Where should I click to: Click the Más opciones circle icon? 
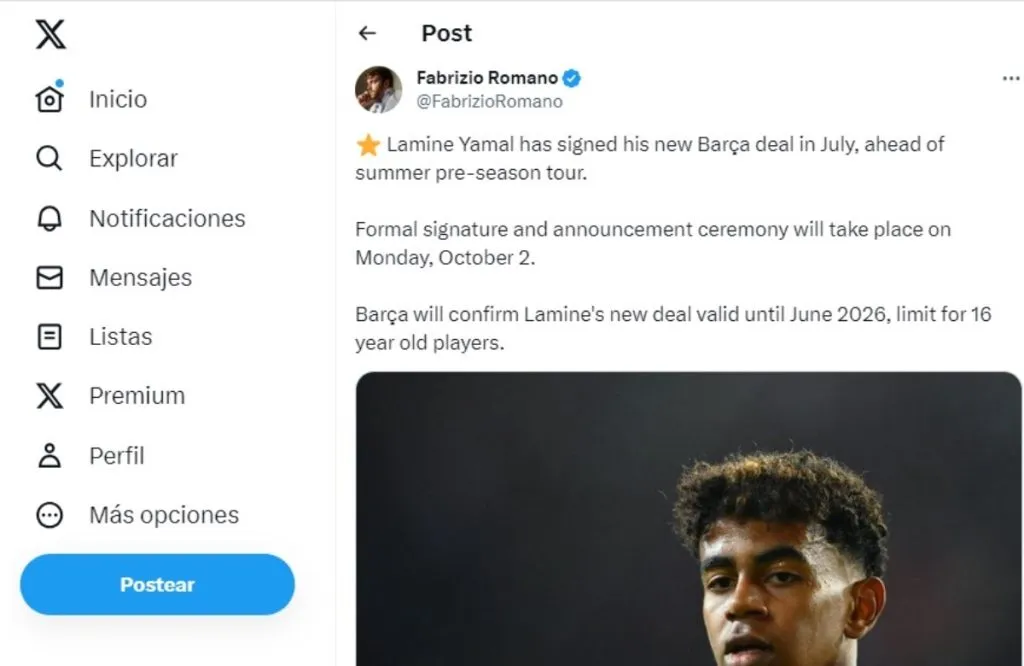(49, 515)
